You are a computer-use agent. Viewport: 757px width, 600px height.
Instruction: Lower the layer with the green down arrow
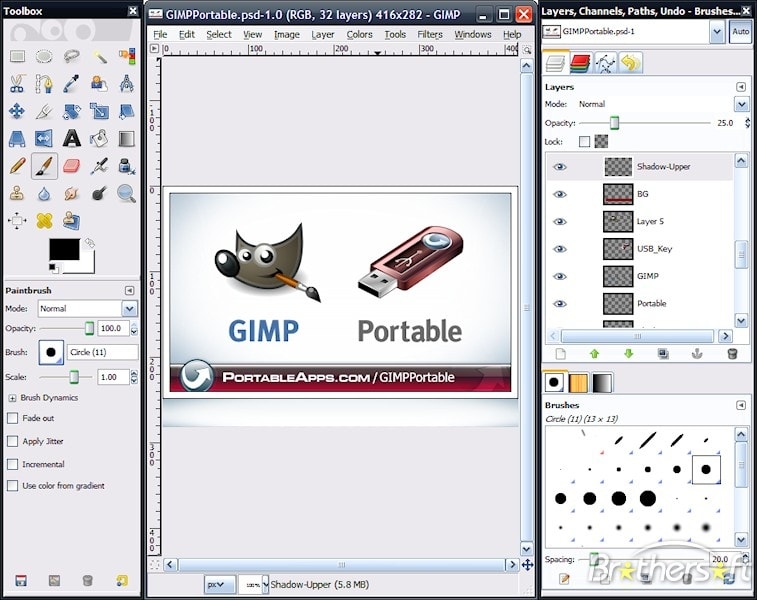tap(629, 354)
